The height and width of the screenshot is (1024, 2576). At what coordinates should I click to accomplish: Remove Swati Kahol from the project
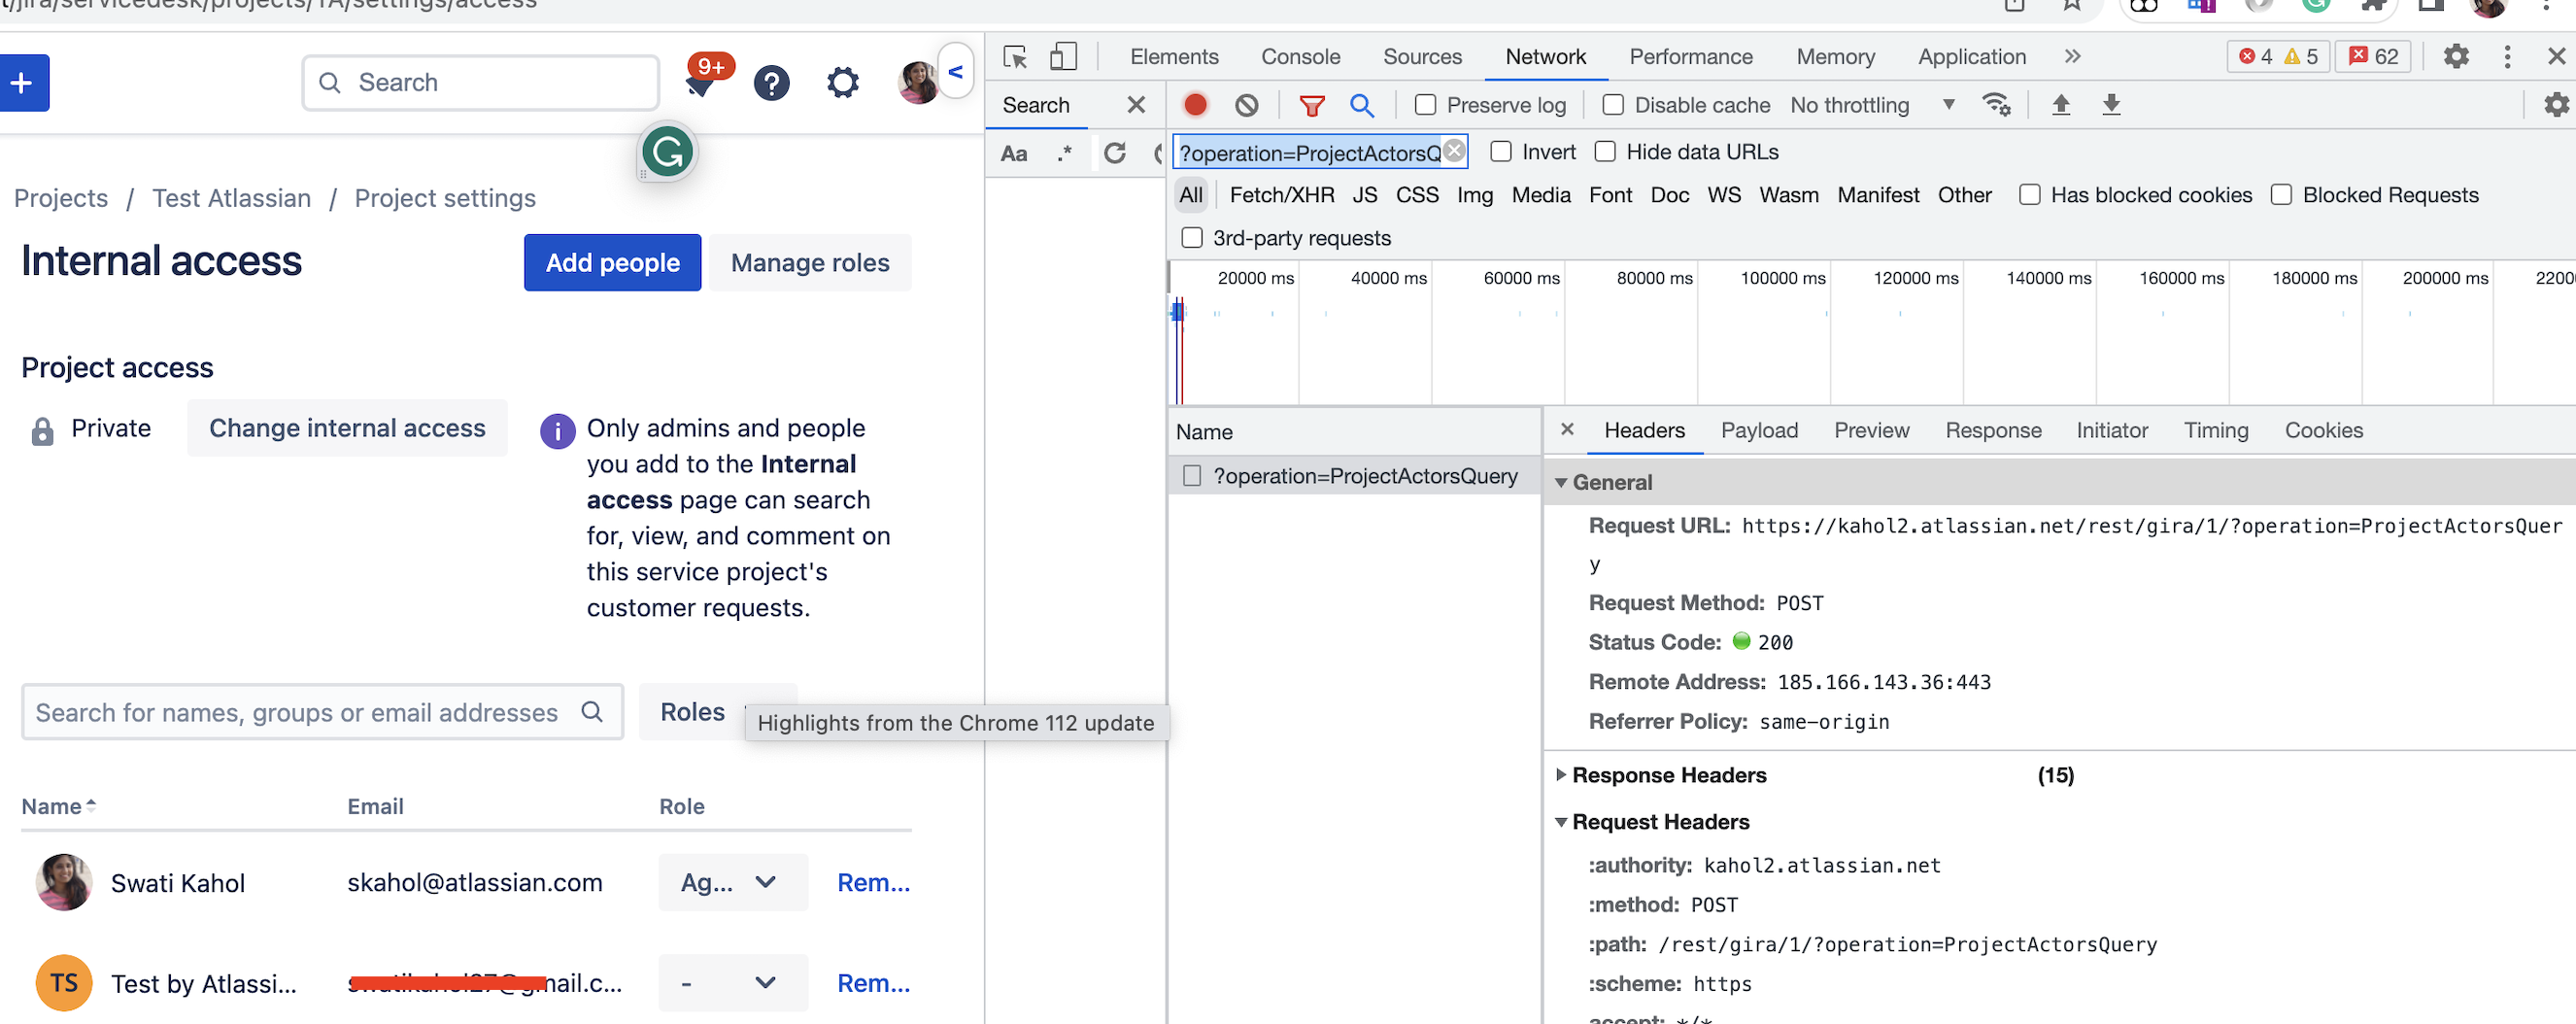coord(873,883)
